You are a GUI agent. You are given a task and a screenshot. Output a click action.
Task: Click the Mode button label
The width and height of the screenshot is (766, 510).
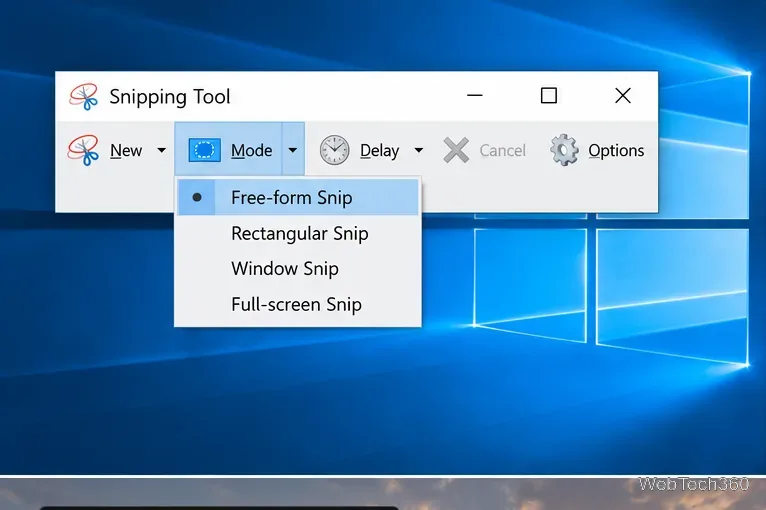(x=252, y=150)
